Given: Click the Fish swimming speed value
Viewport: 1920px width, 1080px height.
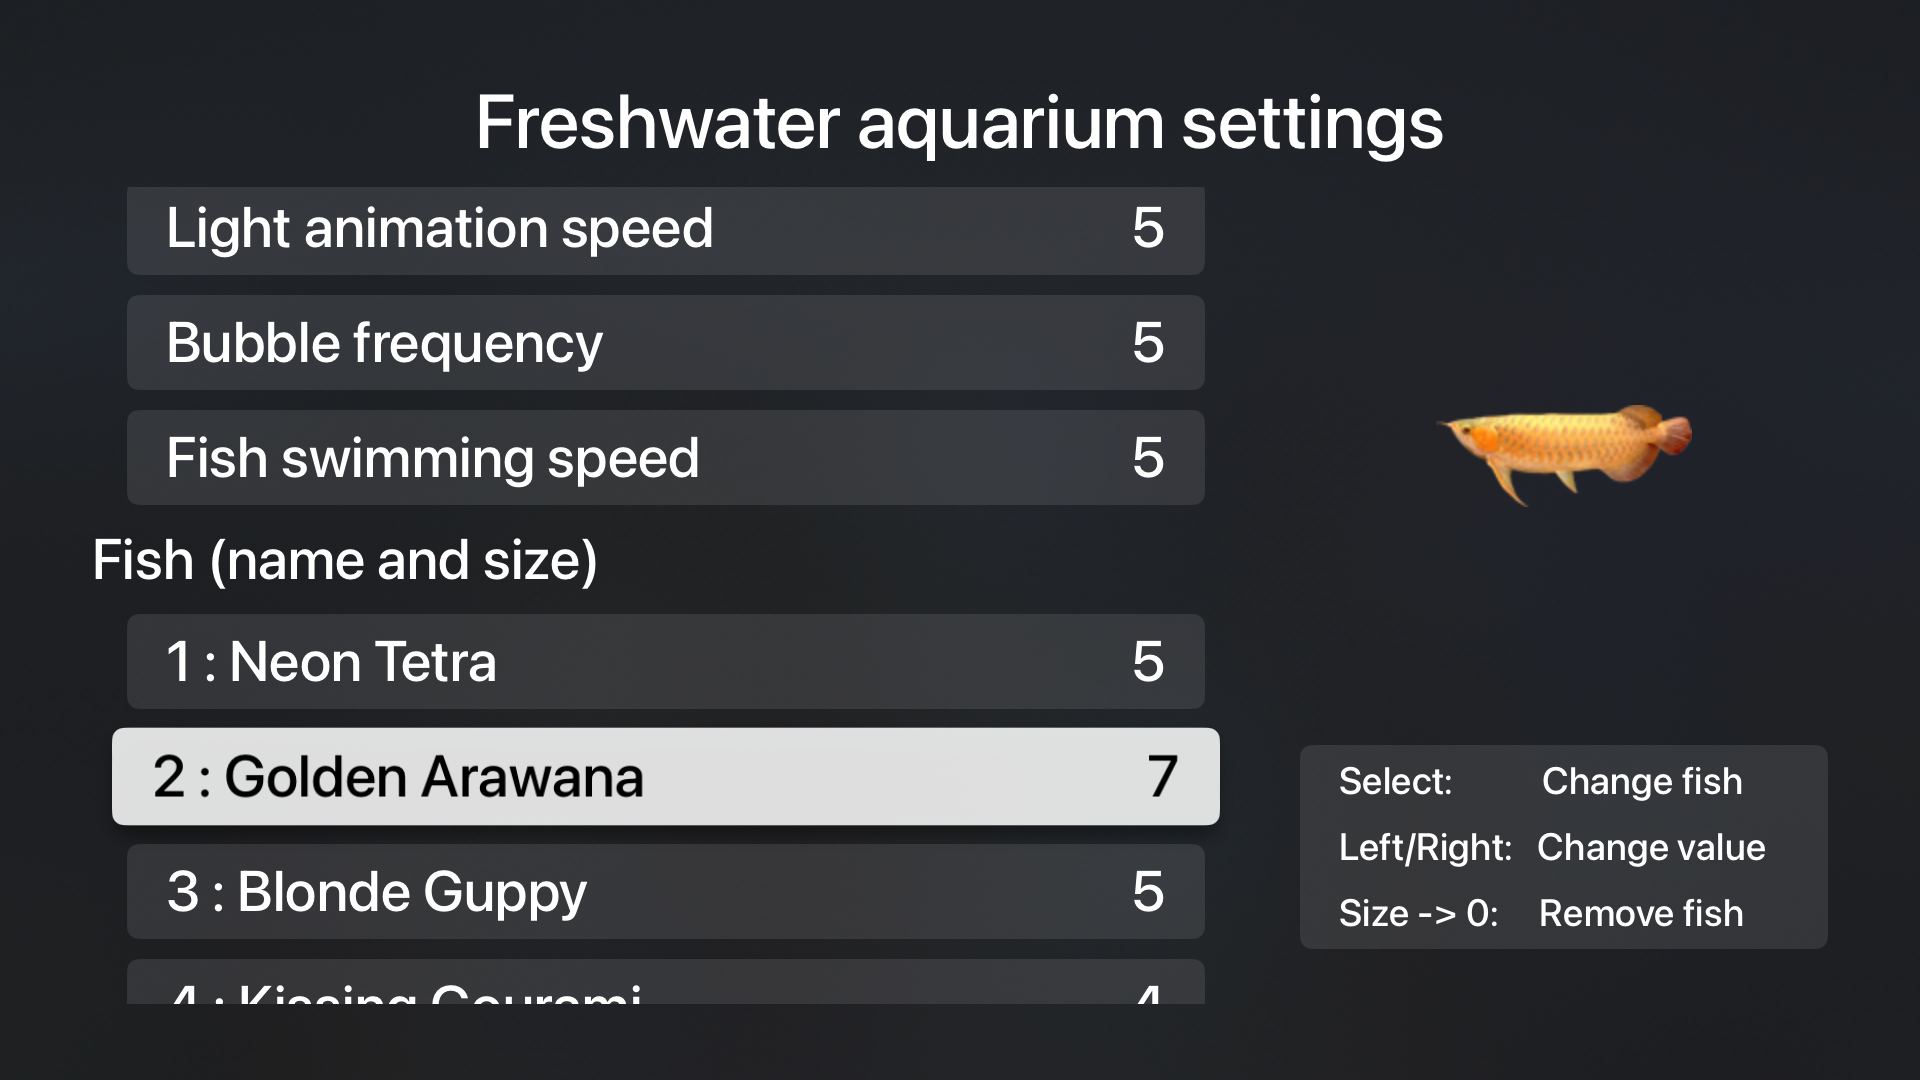Looking at the screenshot, I should click(x=1148, y=458).
